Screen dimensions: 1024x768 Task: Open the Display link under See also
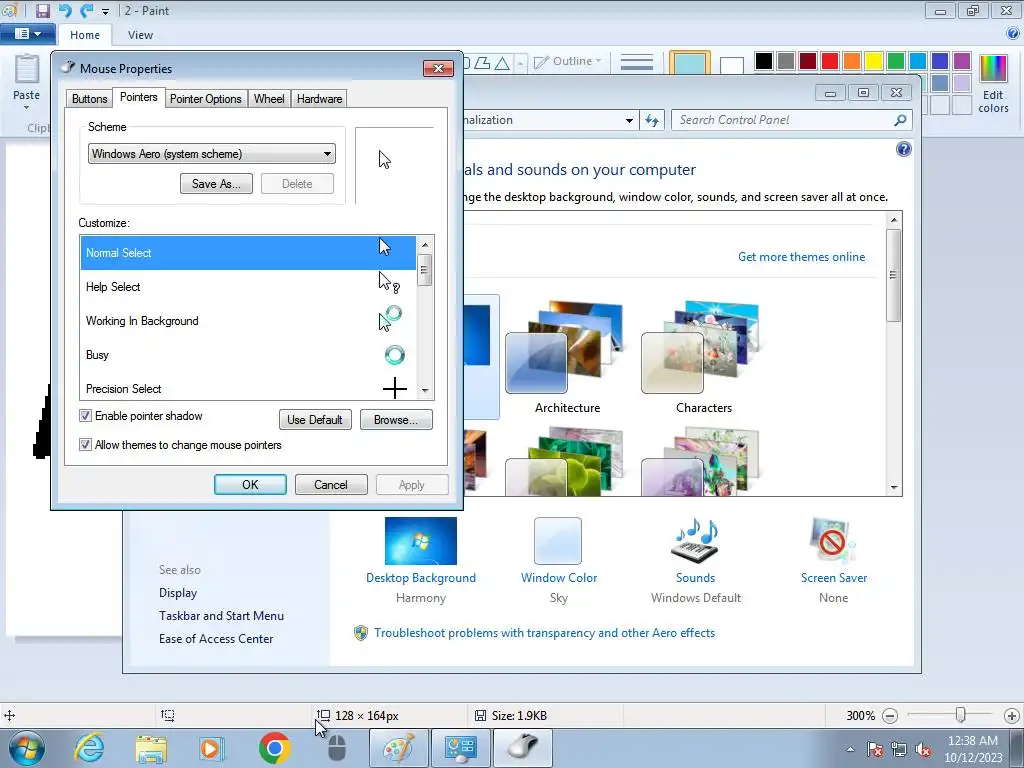coord(178,593)
